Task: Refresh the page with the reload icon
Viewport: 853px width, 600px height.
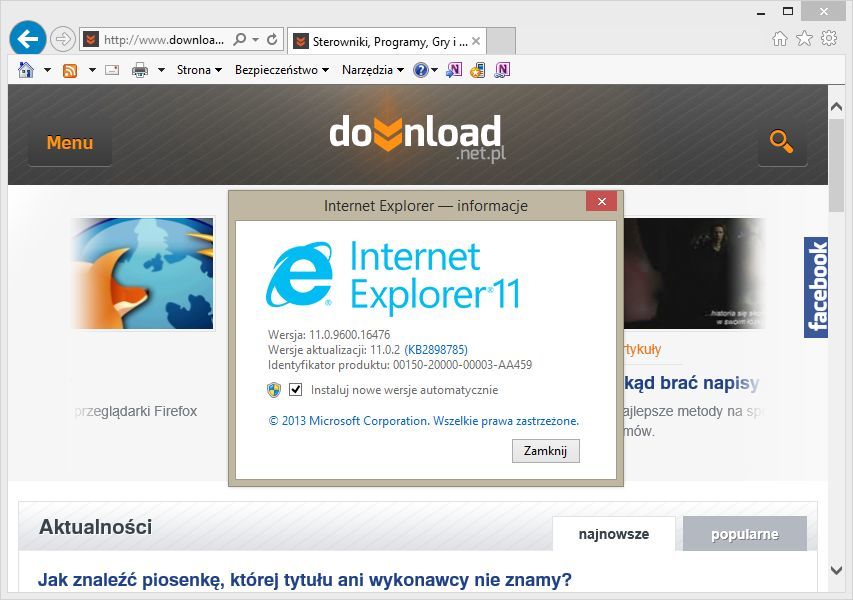Action: click(x=273, y=39)
